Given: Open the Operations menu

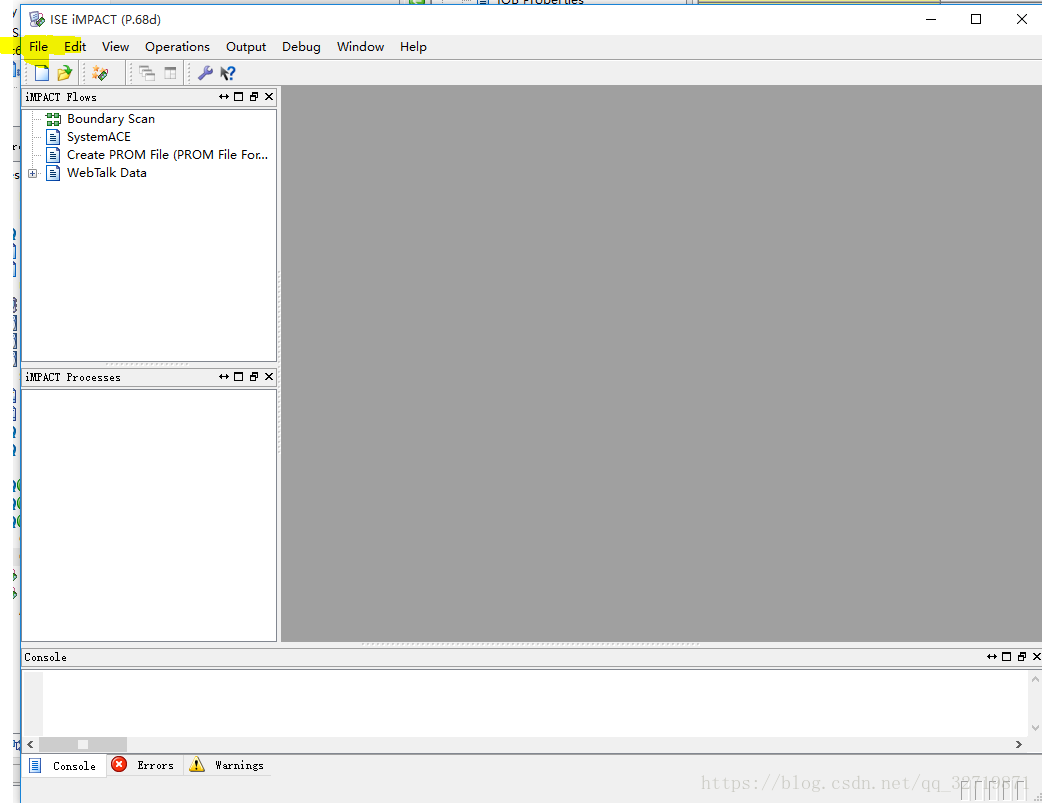Looking at the screenshot, I should click(x=177, y=47).
